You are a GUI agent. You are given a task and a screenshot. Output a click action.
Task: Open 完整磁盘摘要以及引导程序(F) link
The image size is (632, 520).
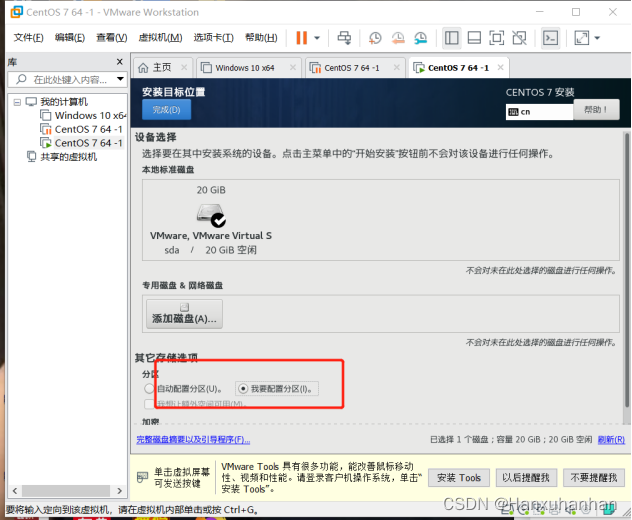(193, 440)
